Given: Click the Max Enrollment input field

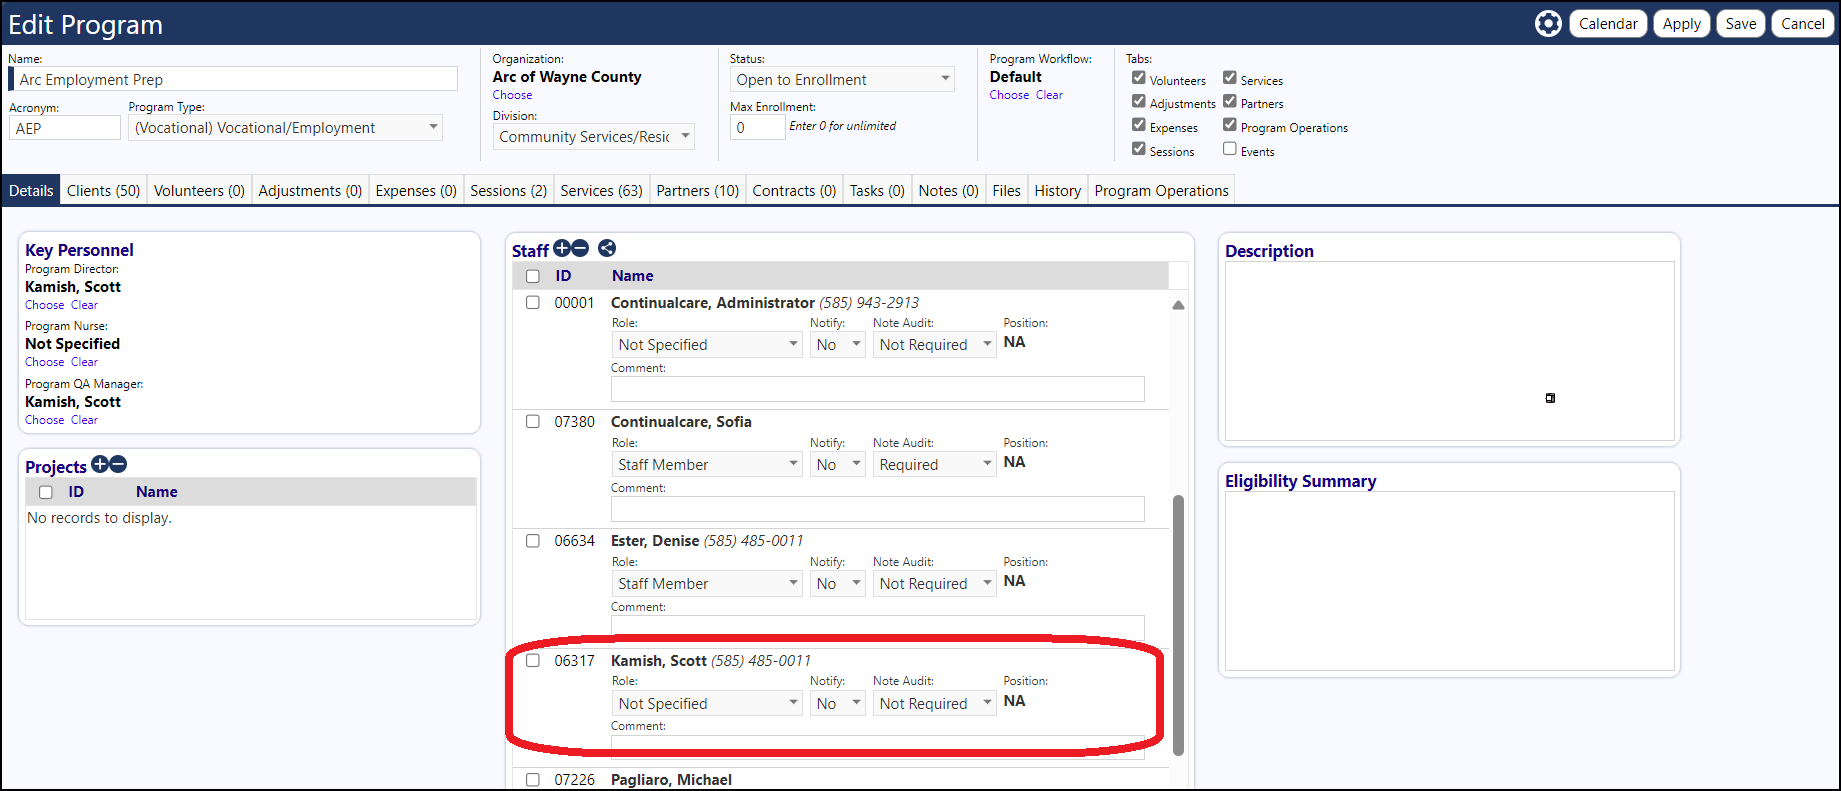Looking at the screenshot, I should [x=757, y=127].
